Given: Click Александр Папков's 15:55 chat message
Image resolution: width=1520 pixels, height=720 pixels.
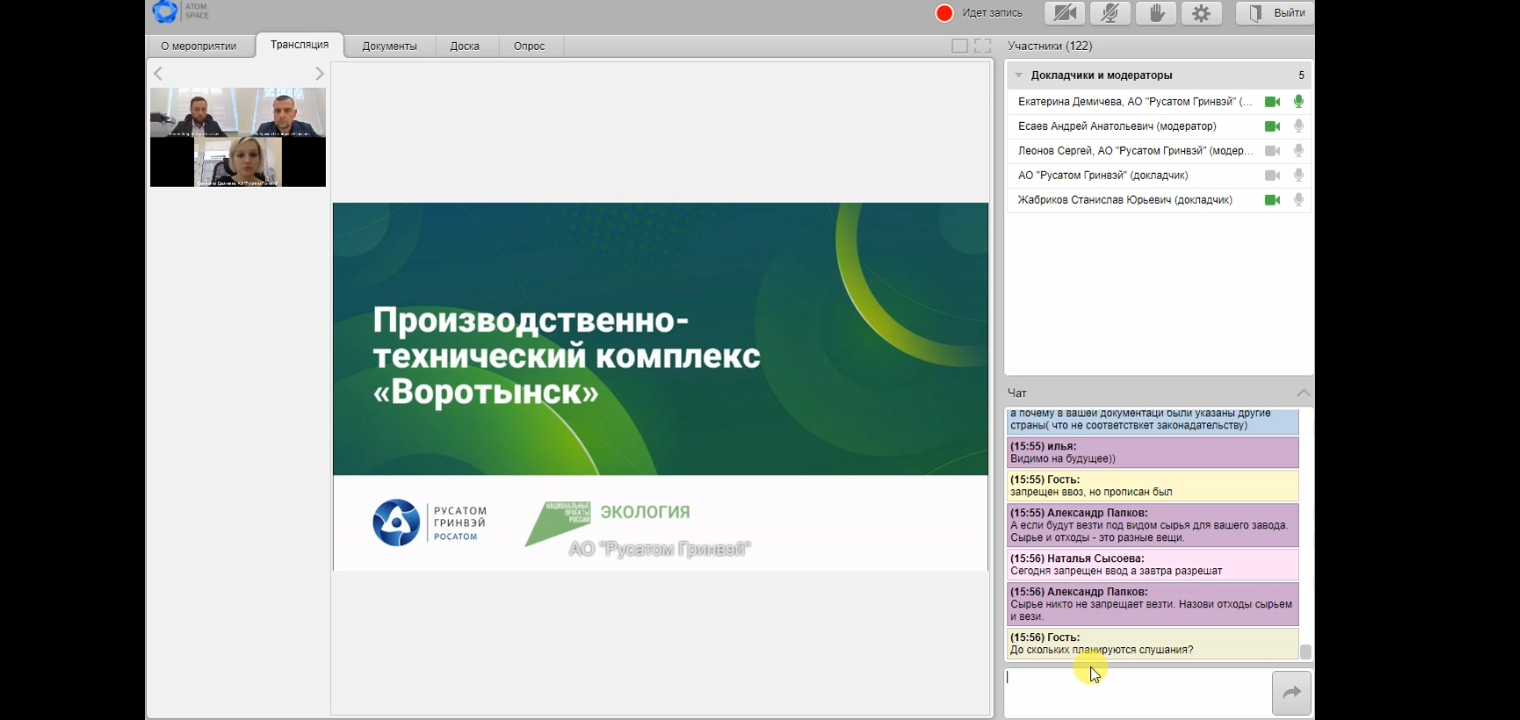Looking at the screenshot, I should point(1152,525).
